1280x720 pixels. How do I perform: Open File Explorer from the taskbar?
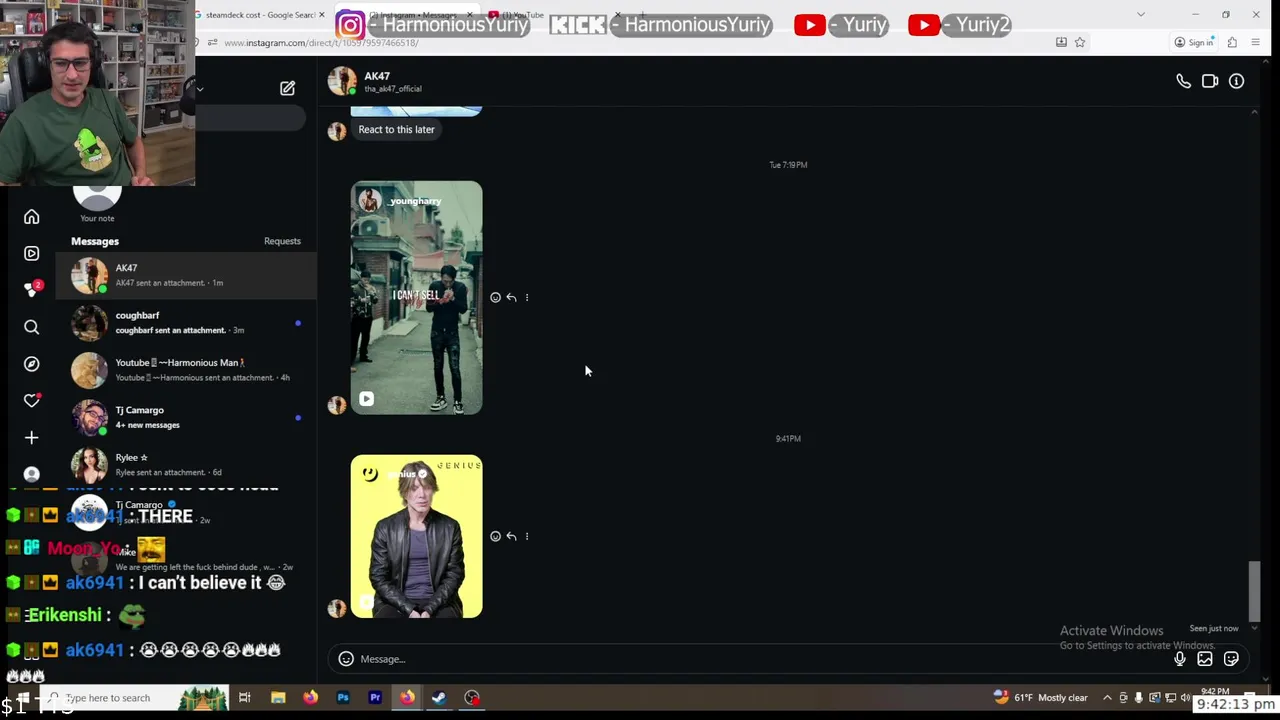tap(278, 698)
